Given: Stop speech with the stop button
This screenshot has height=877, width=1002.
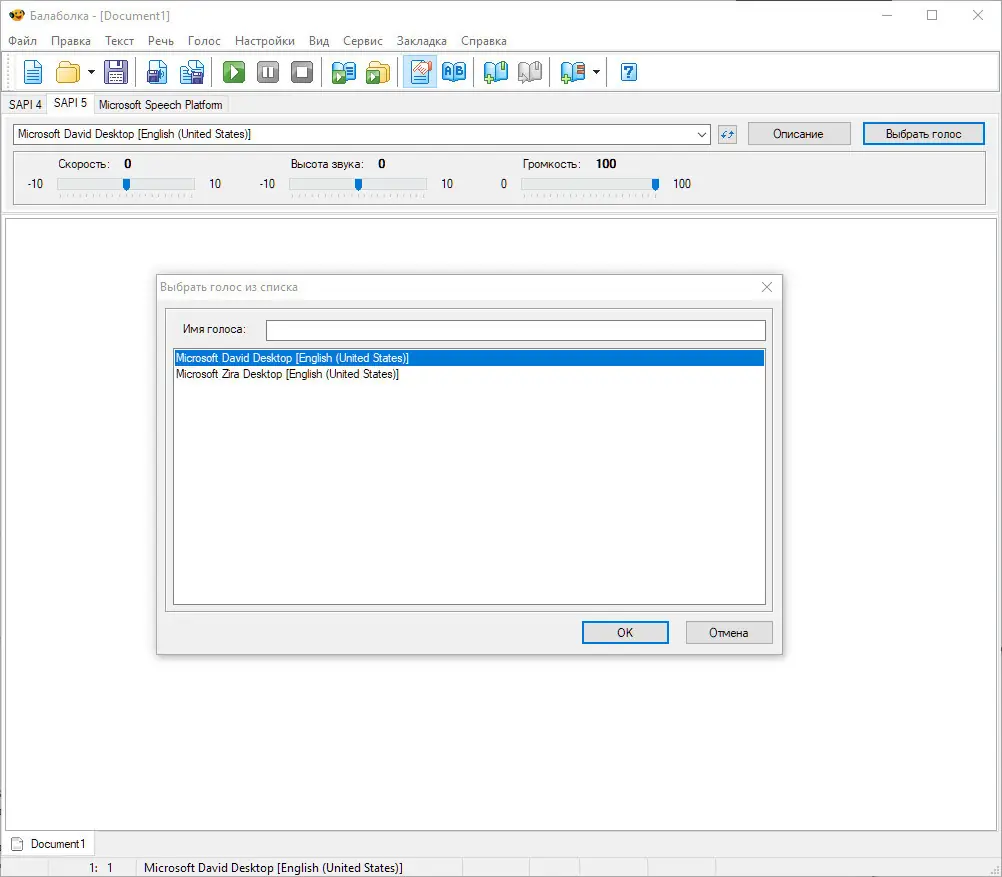Looking at the screenshot, I should pos(302,72).
